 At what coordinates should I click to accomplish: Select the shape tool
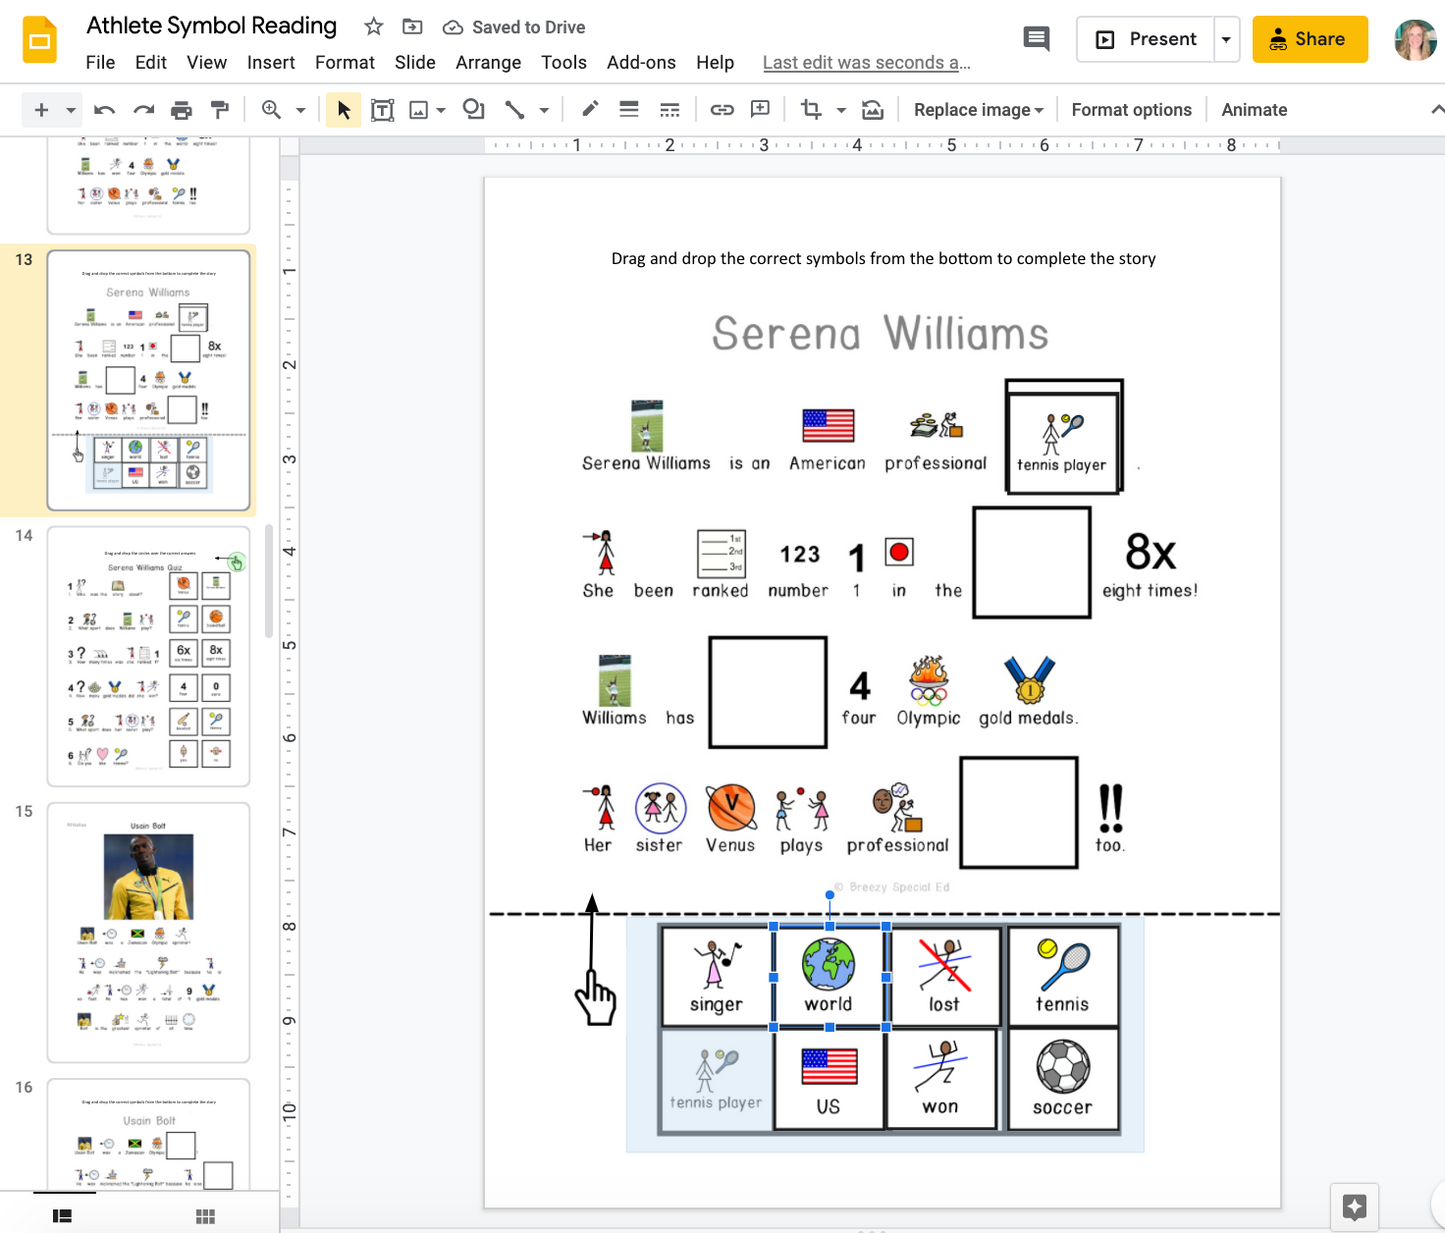coord(474,110)
